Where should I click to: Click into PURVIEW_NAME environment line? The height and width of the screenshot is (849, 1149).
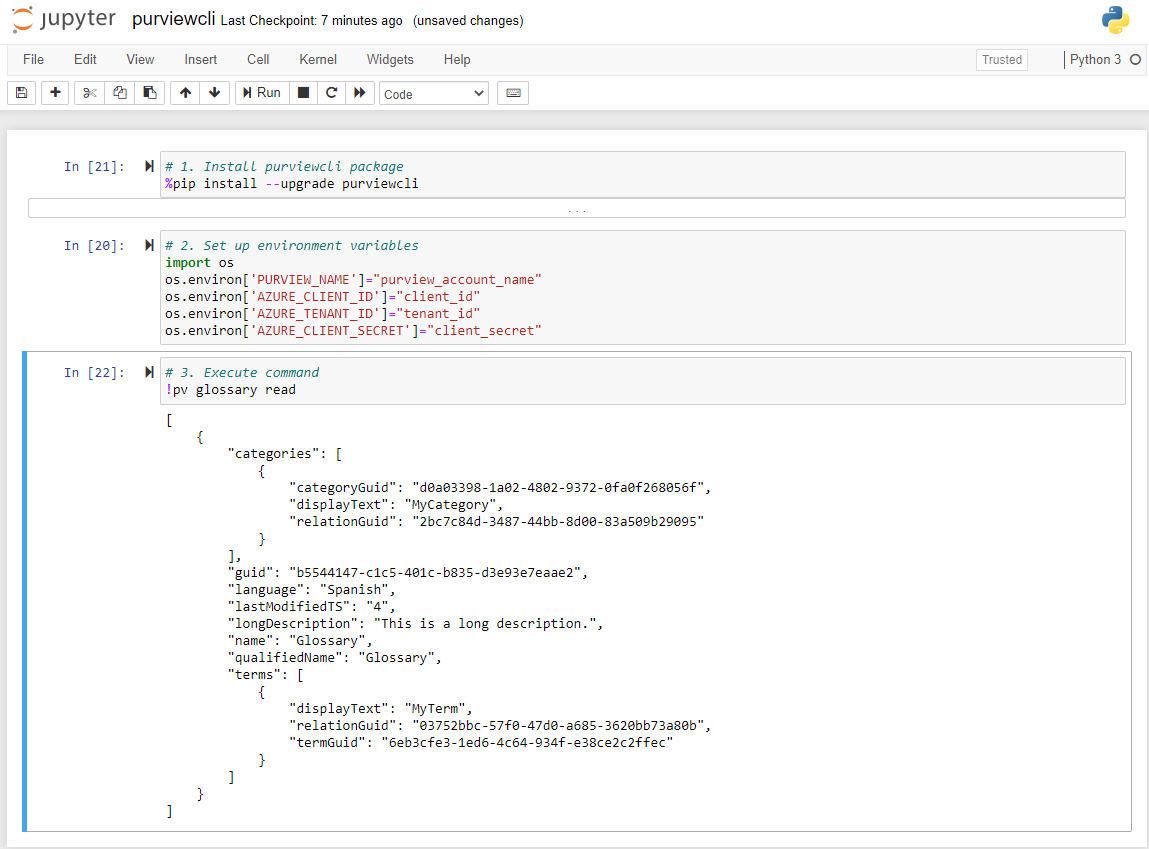(x=353, y=279)
